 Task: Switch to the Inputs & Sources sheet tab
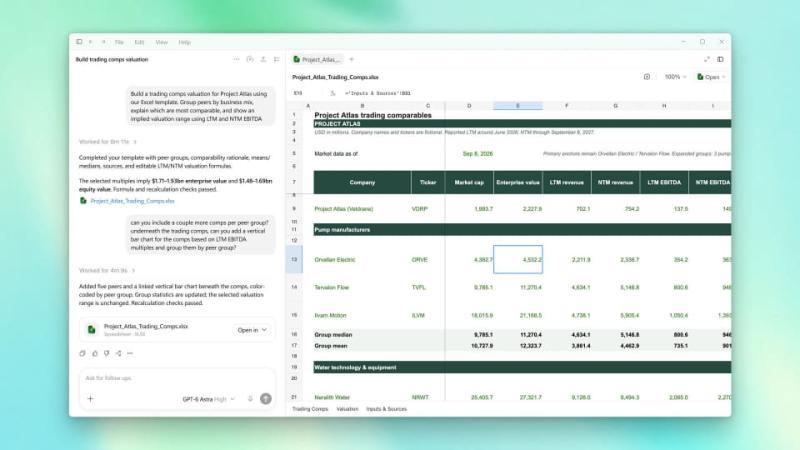click(x=386, y=409)
